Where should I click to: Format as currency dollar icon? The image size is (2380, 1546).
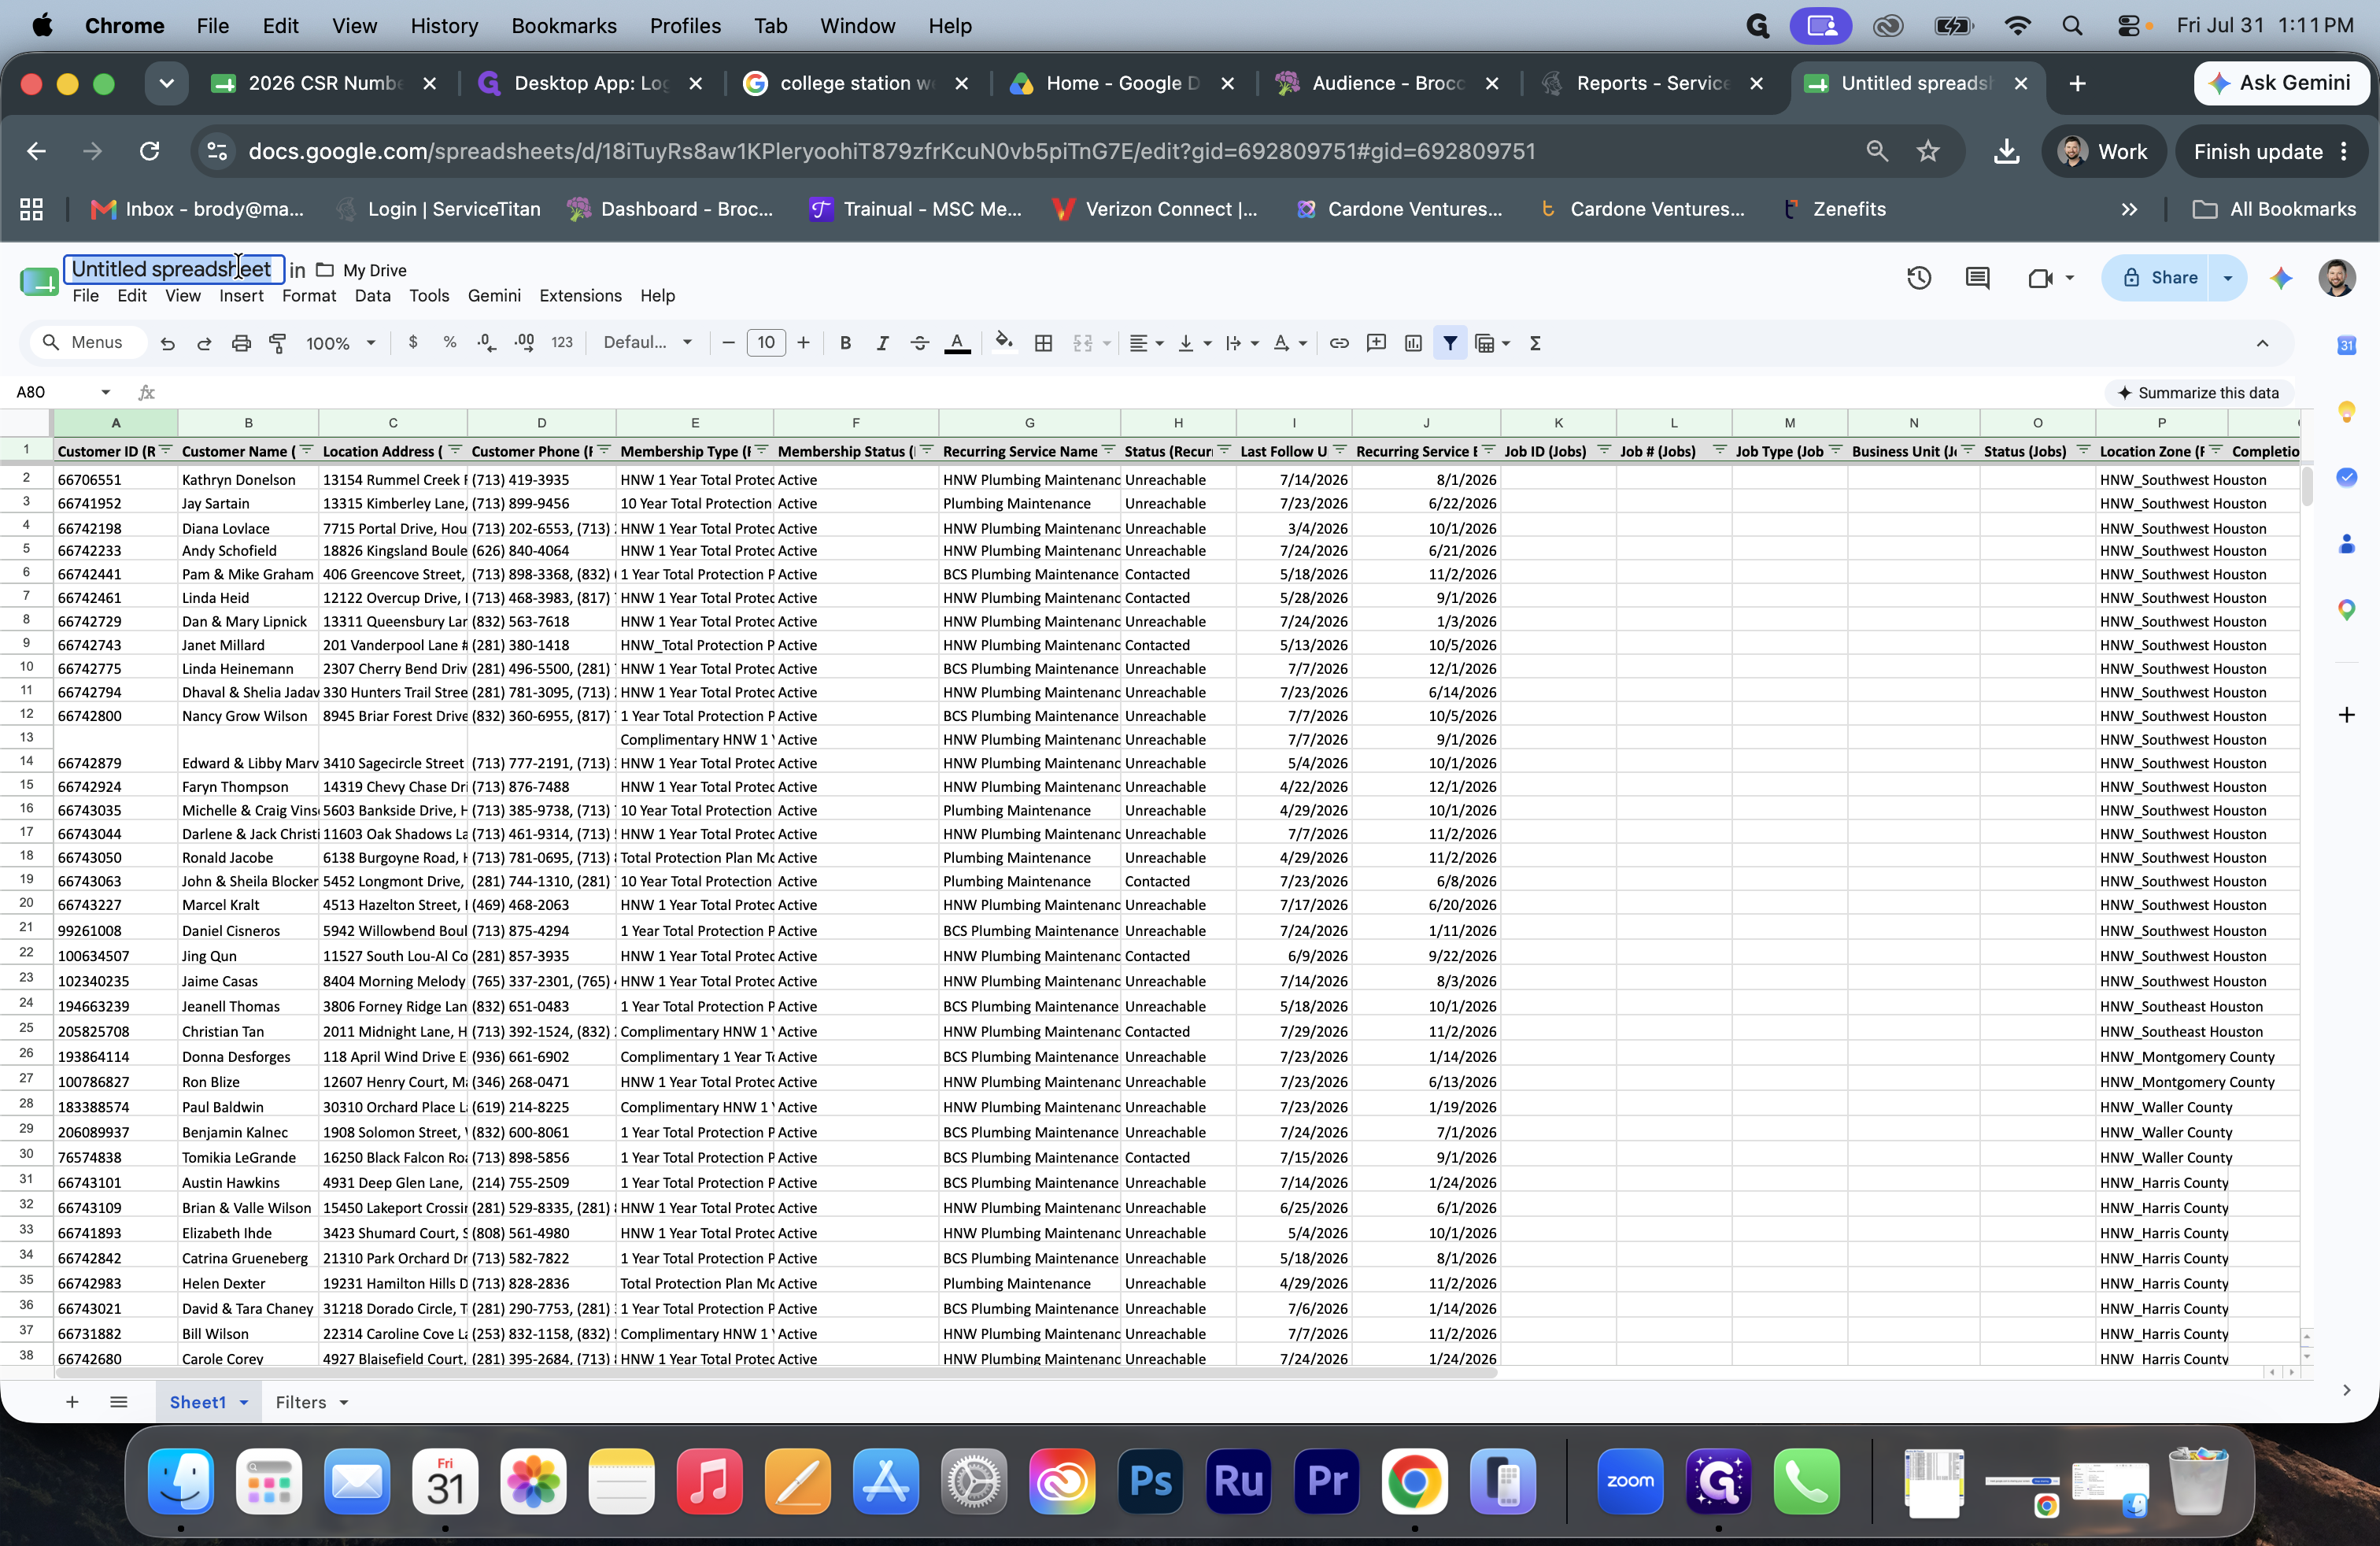click(x=413, y=343)
